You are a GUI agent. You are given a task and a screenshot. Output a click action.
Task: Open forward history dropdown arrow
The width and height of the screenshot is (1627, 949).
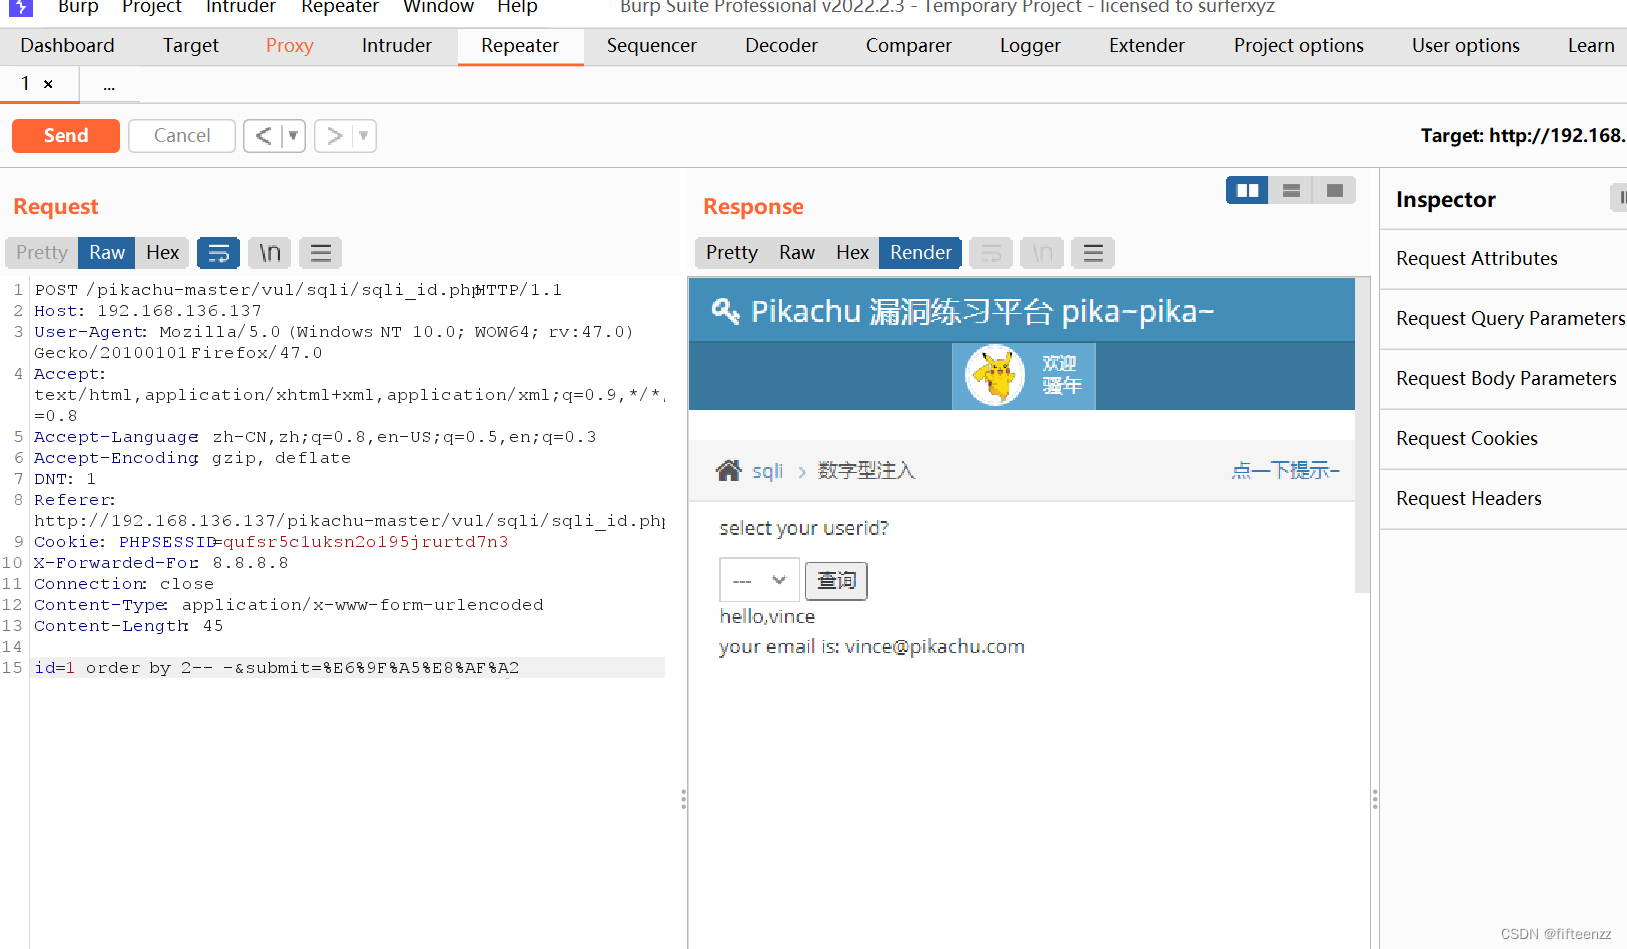364,136
